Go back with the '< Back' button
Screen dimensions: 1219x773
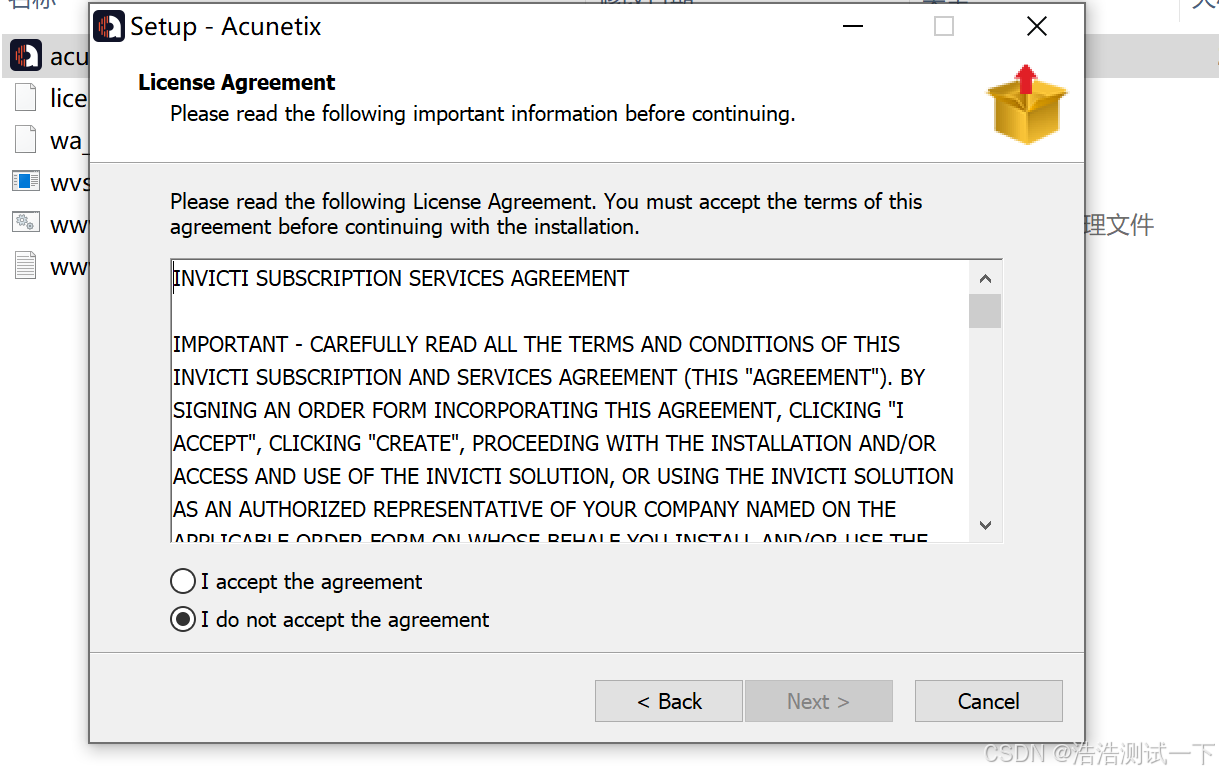[x=669, y=701]
